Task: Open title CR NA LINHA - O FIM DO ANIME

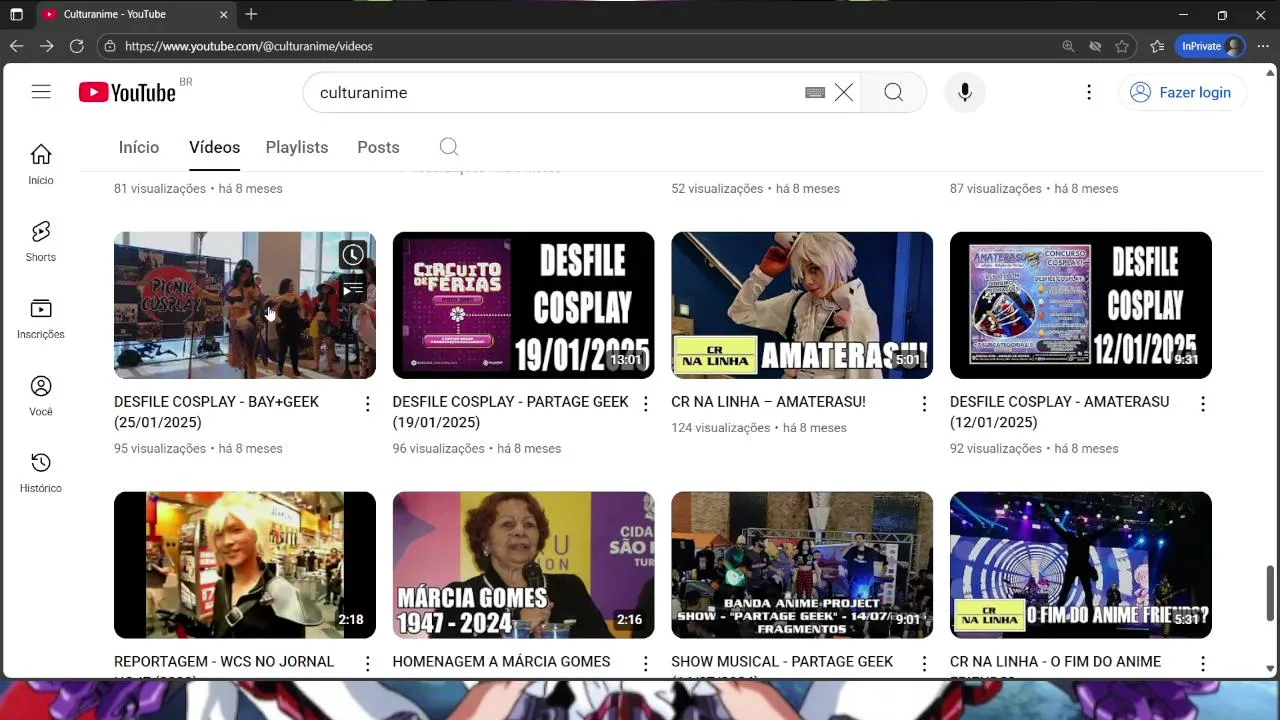Action: click(1055, 662)
